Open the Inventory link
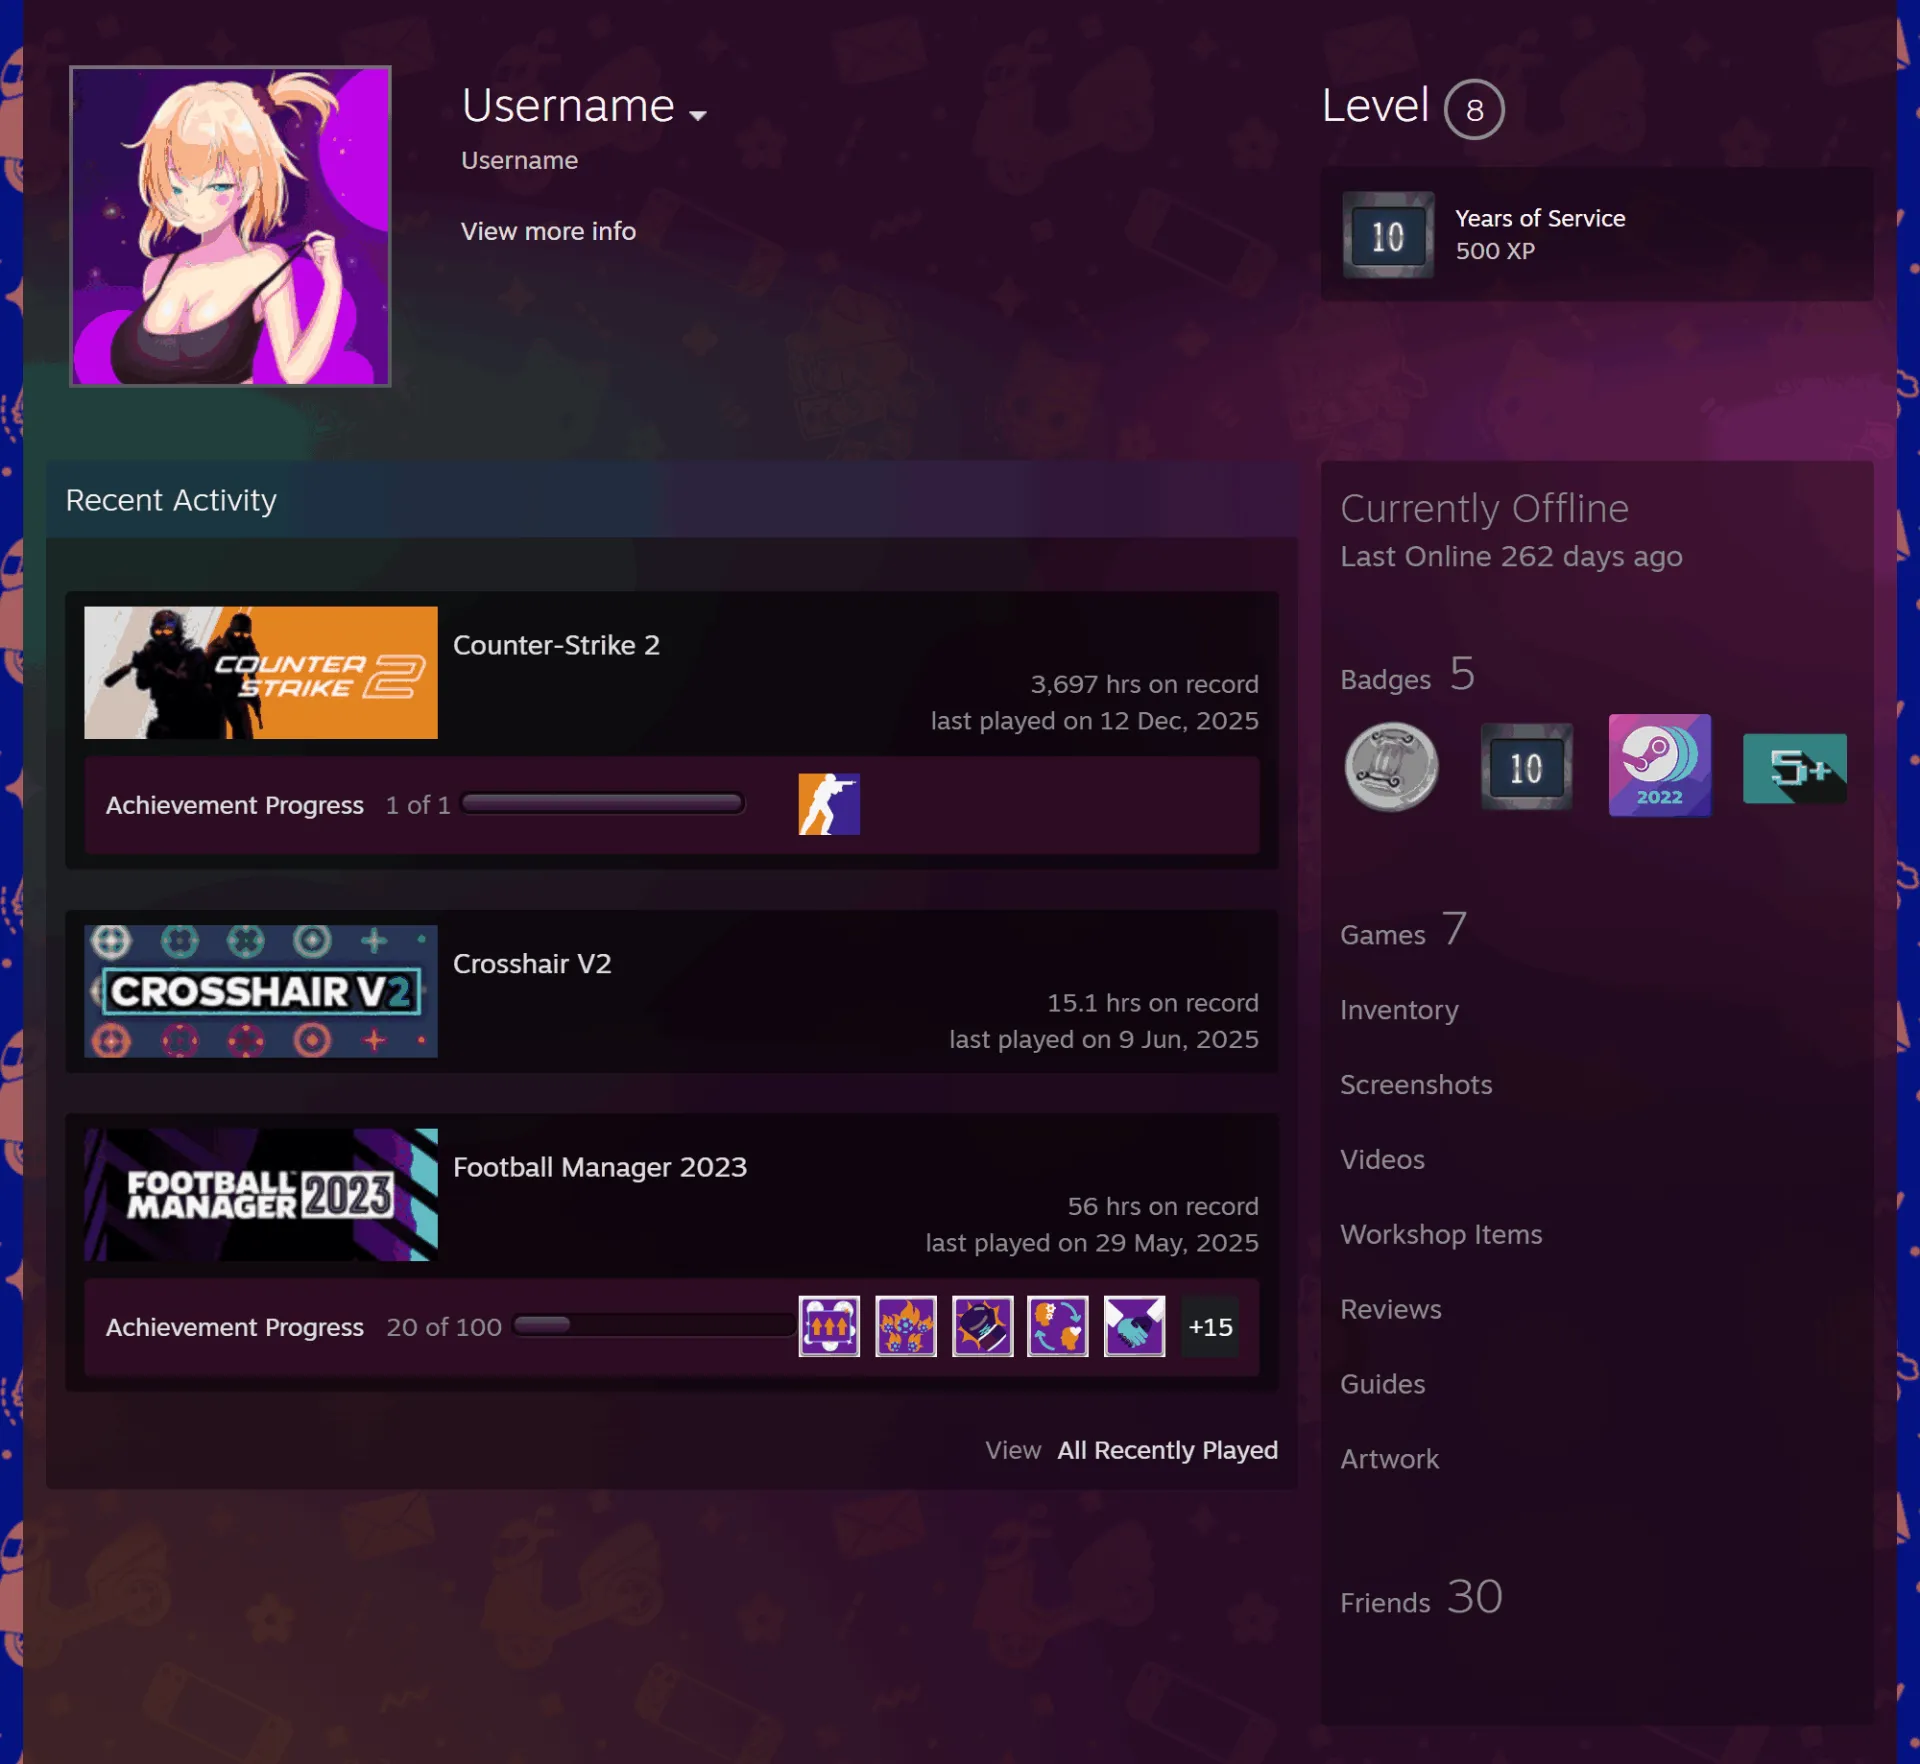Screen dimensions: 1920x1764 point(1399,1010)
